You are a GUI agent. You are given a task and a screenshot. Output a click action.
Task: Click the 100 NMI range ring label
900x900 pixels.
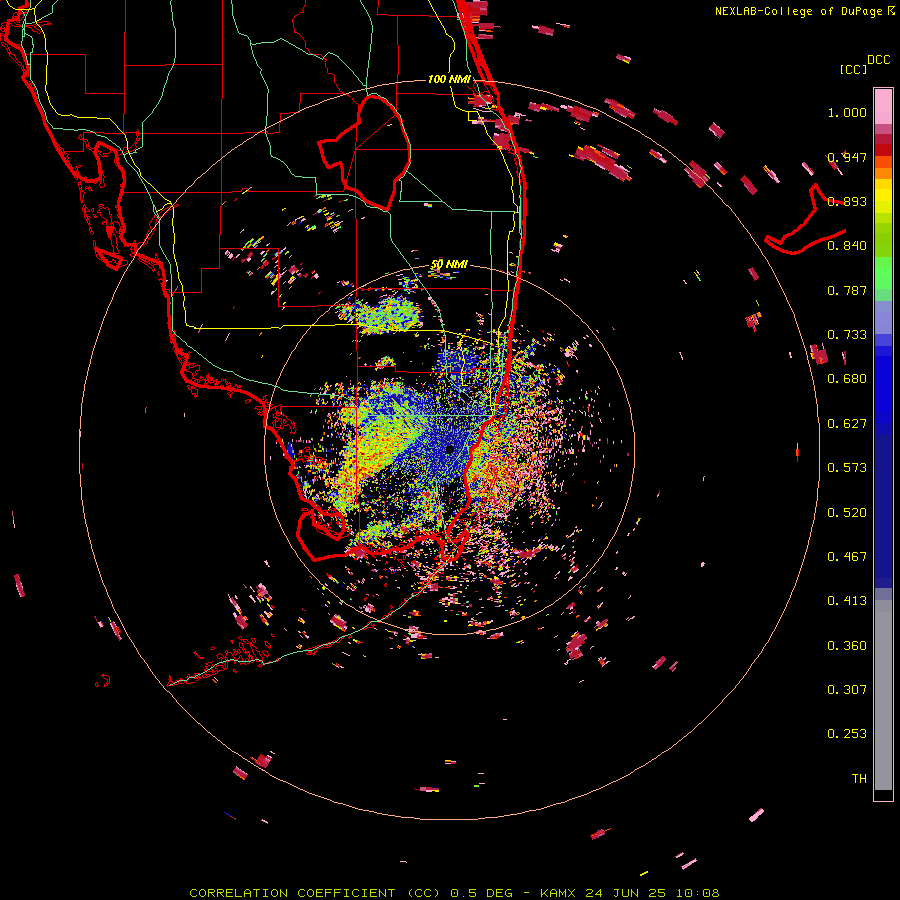449,79
